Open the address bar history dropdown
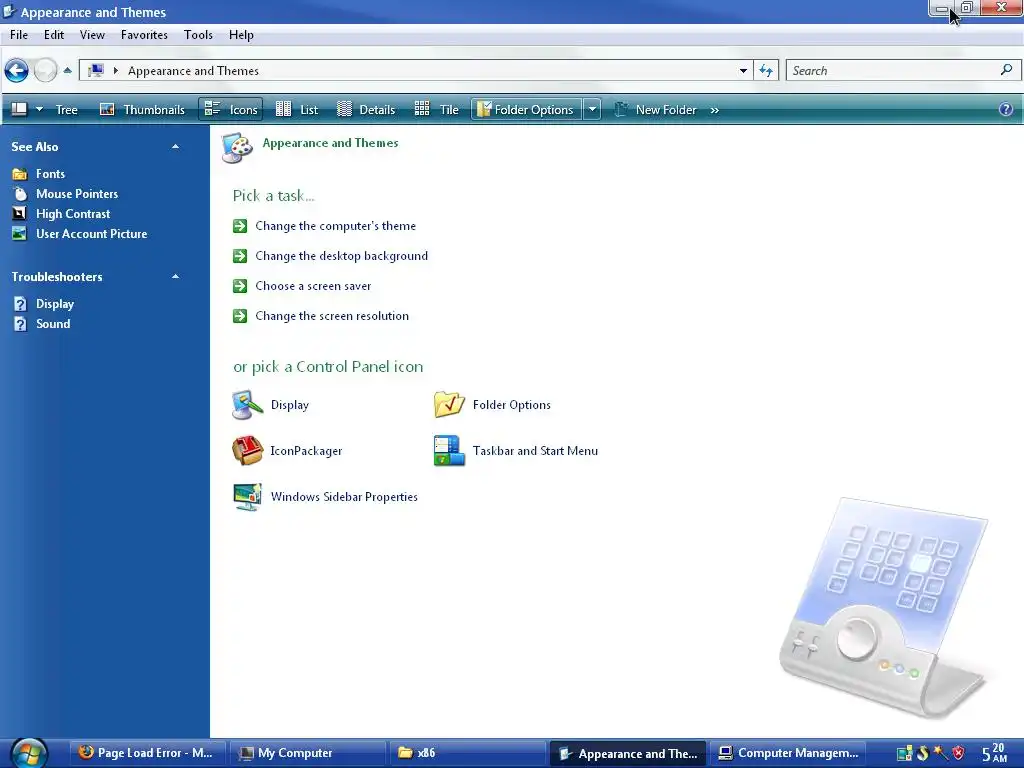The width and height of the screenshot is (1024, 768). (x=743, y=71)
